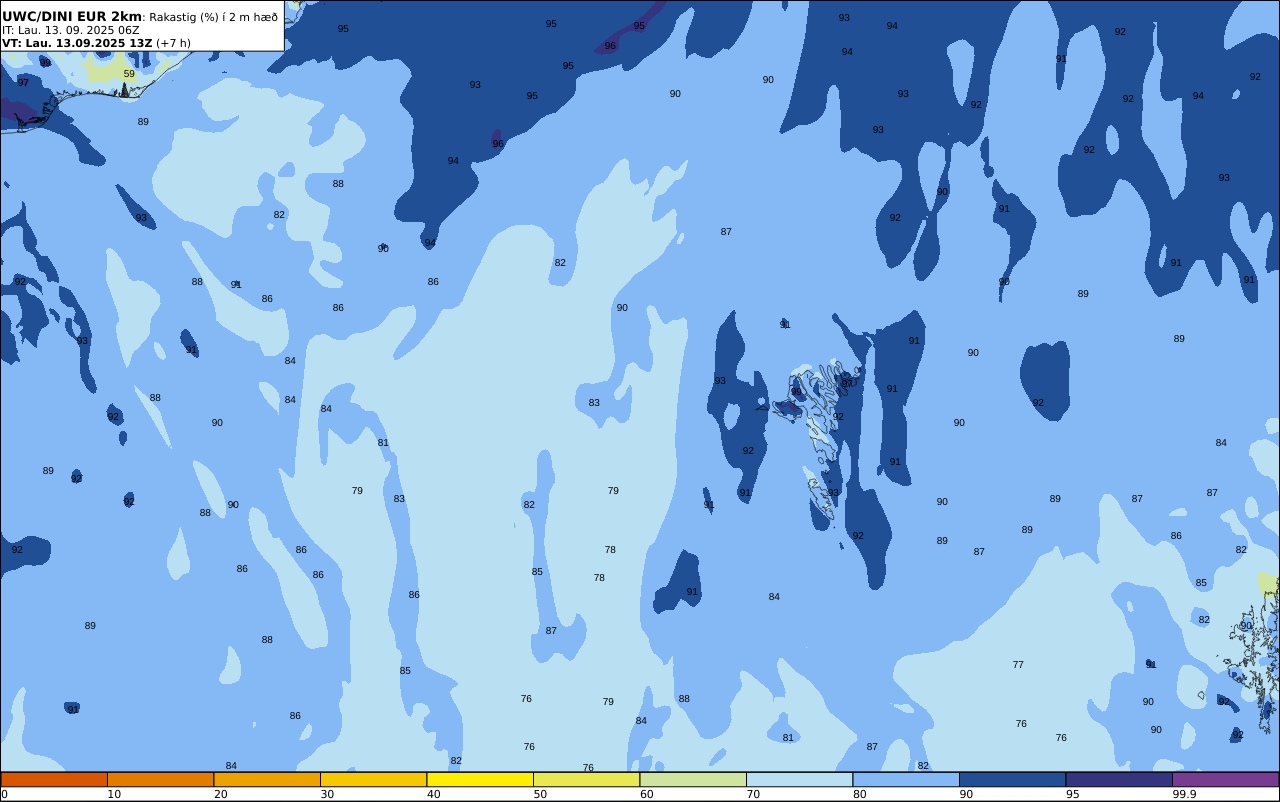Click the navy 95–99.9 legend swatch
1280x802 pixels.
[1119, 779]
